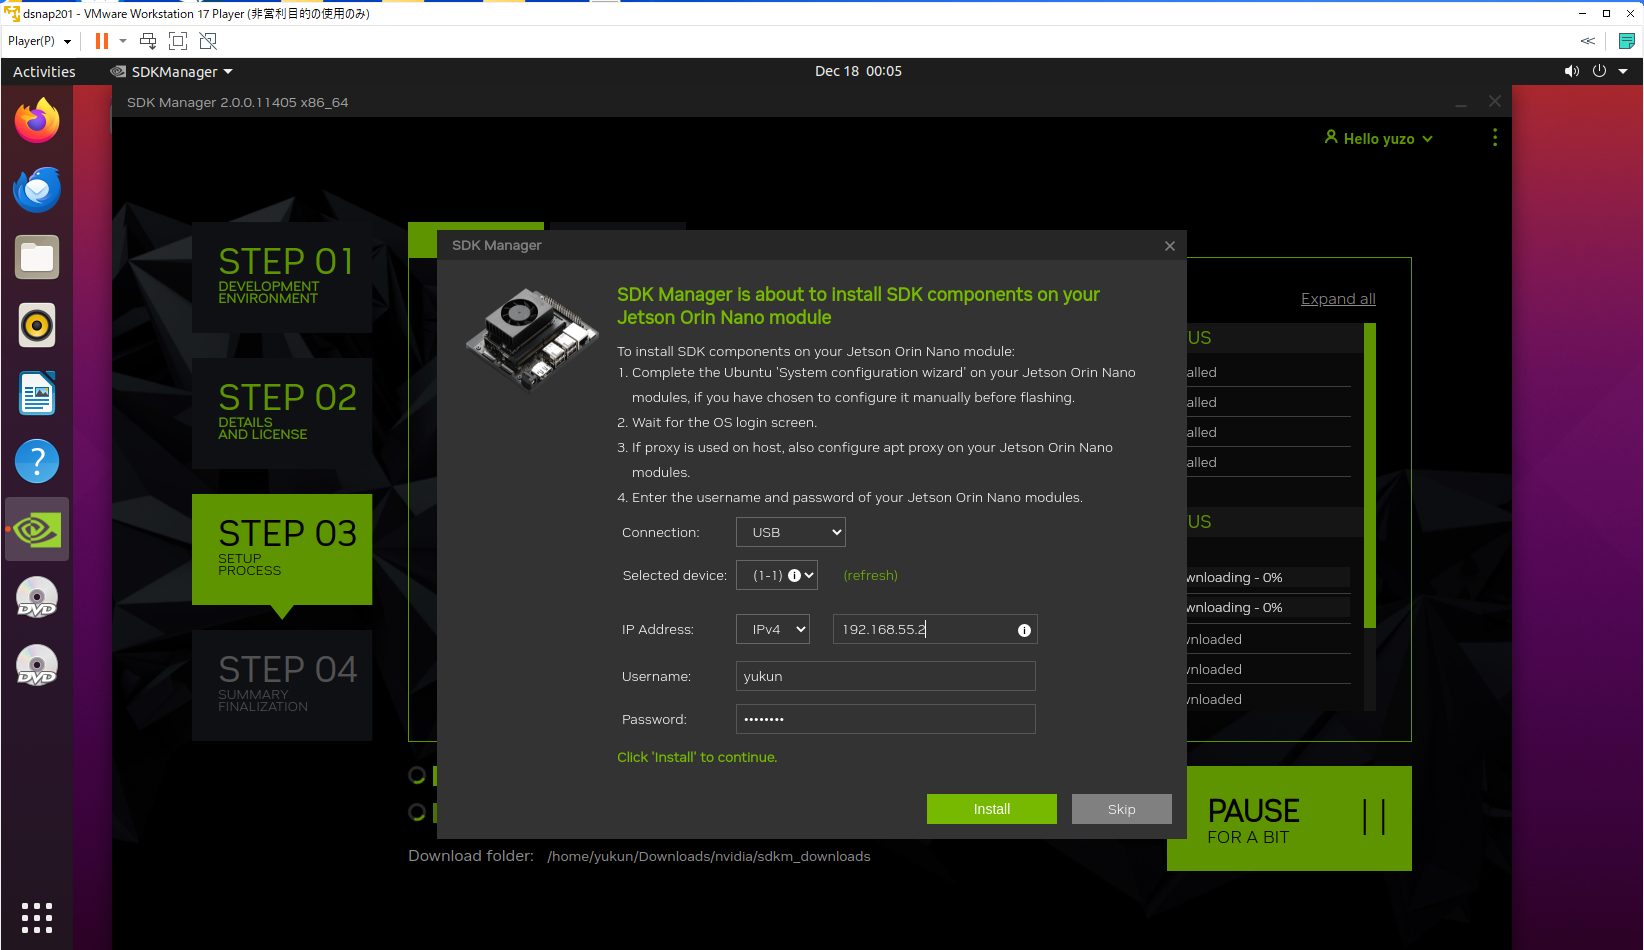Open LibreOffice Writer from the dock
This screenshot has width=1644, height=950.
point(37,393)
